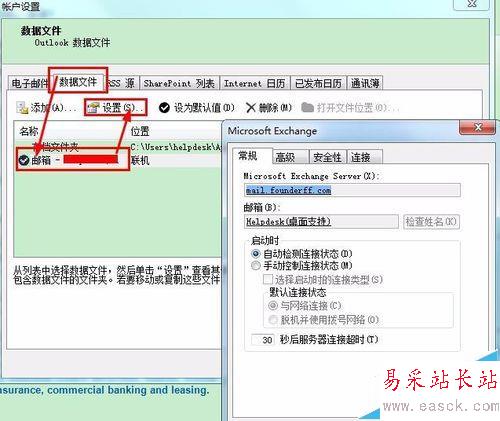This screenshot has height=421, width=500.
Task: Click 打开文件位置(O)... label
Action: click(358, 108)
